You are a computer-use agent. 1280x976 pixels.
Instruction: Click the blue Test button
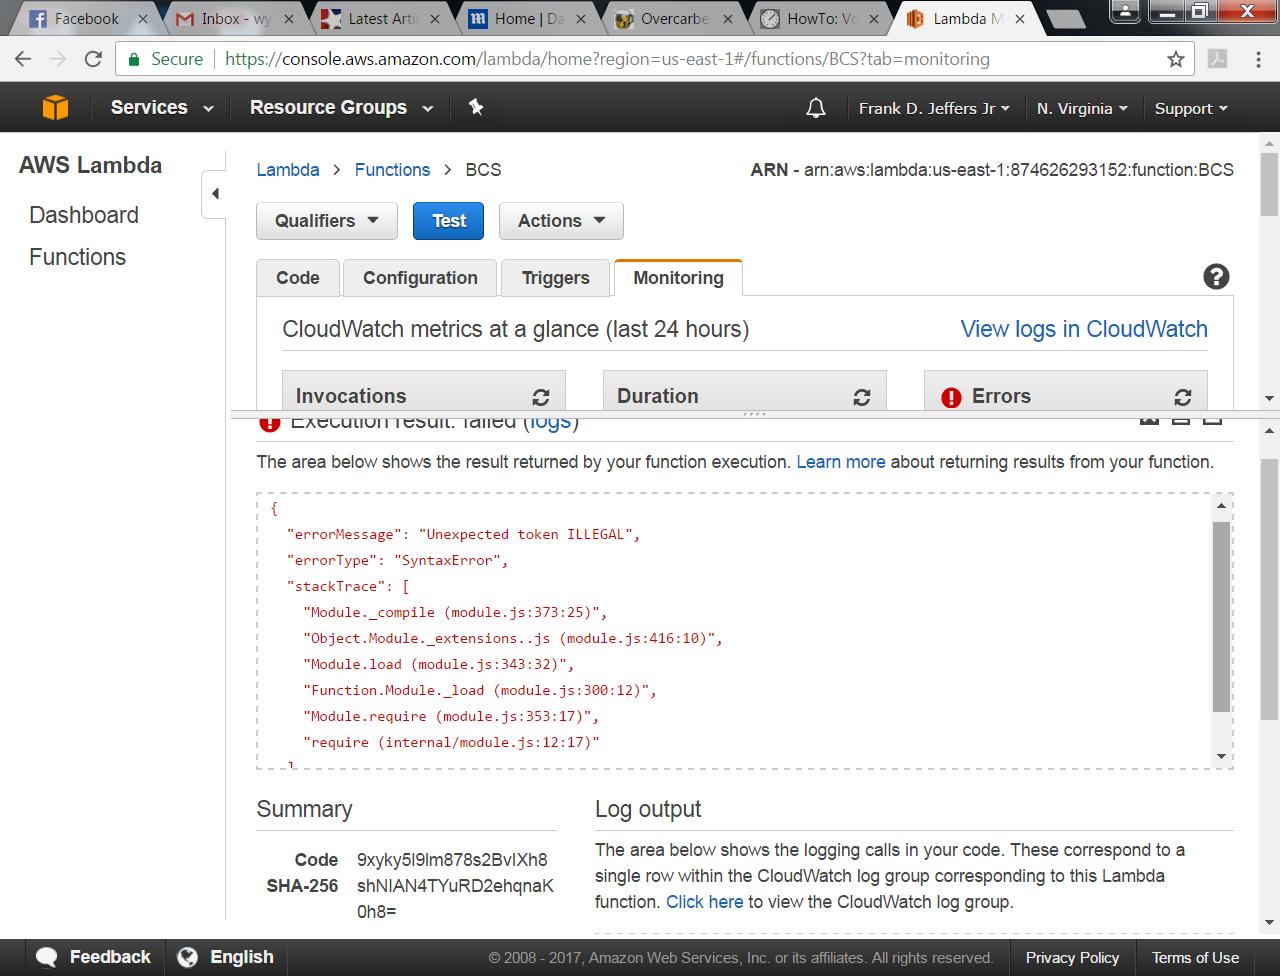tap(448, 221)
